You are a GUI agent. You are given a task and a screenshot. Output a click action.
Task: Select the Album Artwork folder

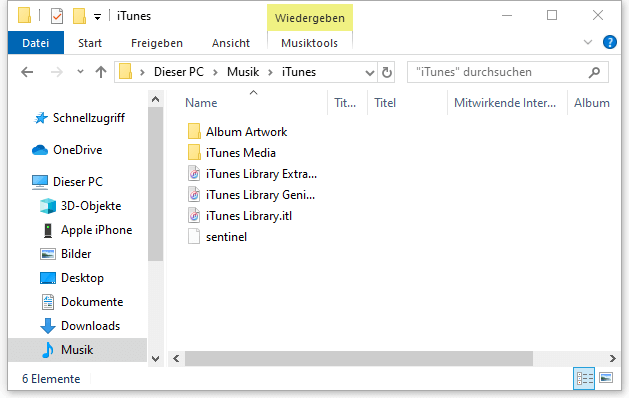246,132
